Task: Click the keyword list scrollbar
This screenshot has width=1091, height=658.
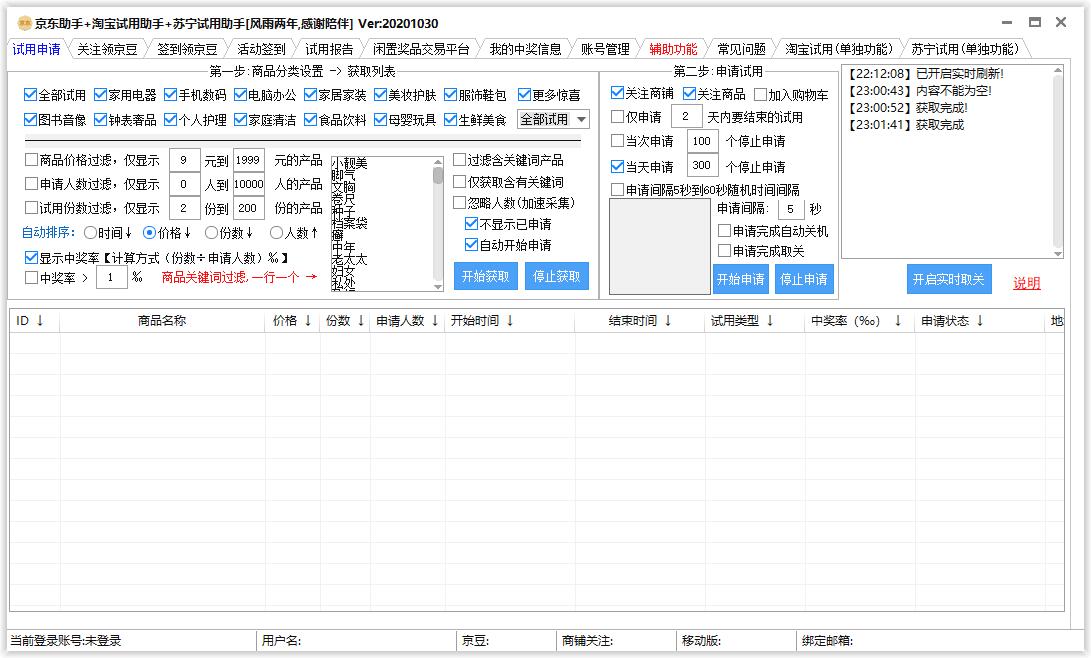Action: [438, 223]
